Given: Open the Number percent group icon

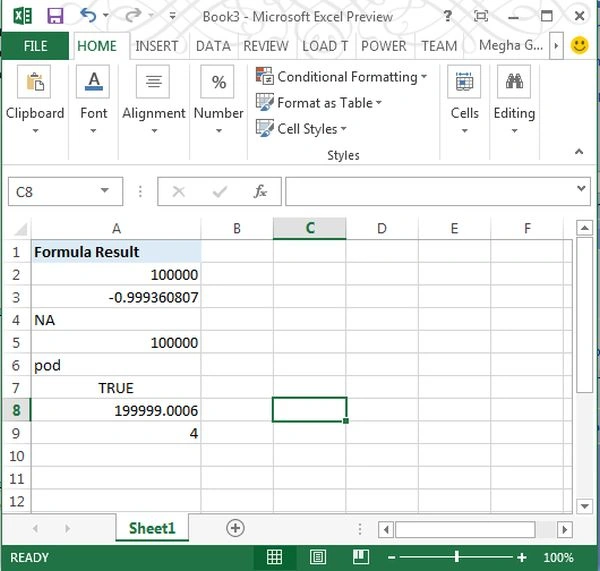Looking at the screenshot, I should point(217,82).
